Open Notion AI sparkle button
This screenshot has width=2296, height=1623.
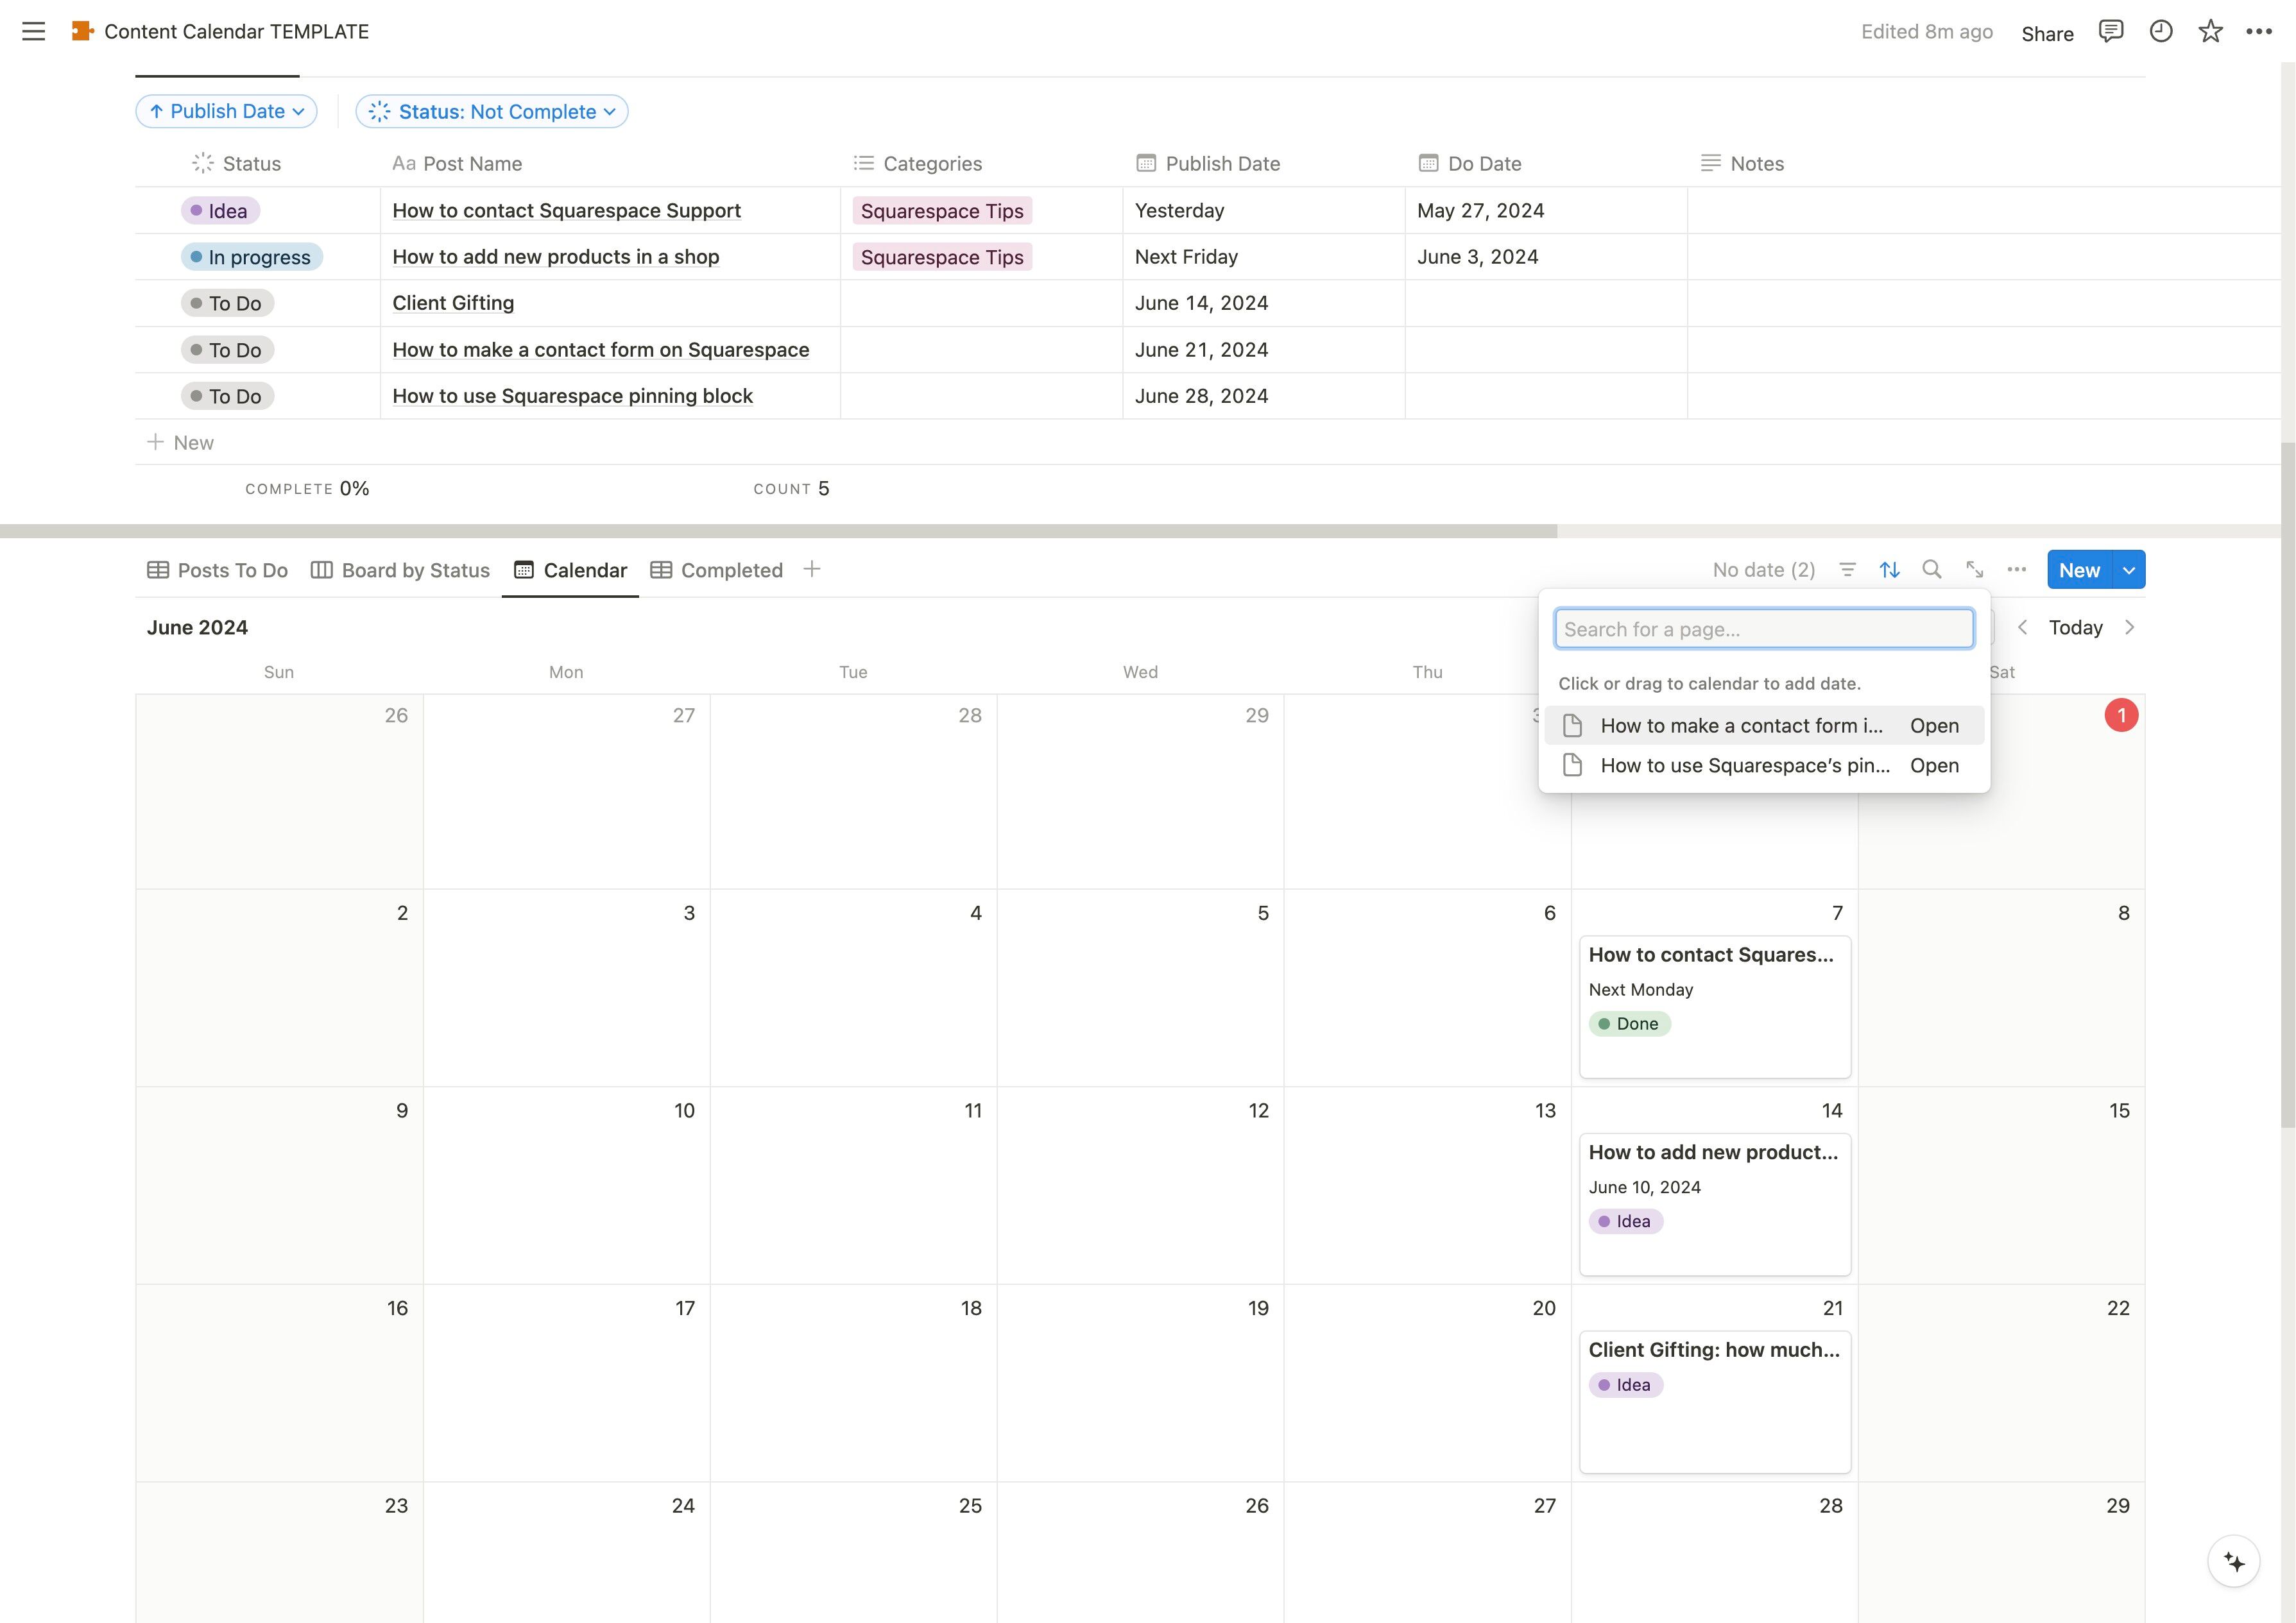tap(2233, 1561)
